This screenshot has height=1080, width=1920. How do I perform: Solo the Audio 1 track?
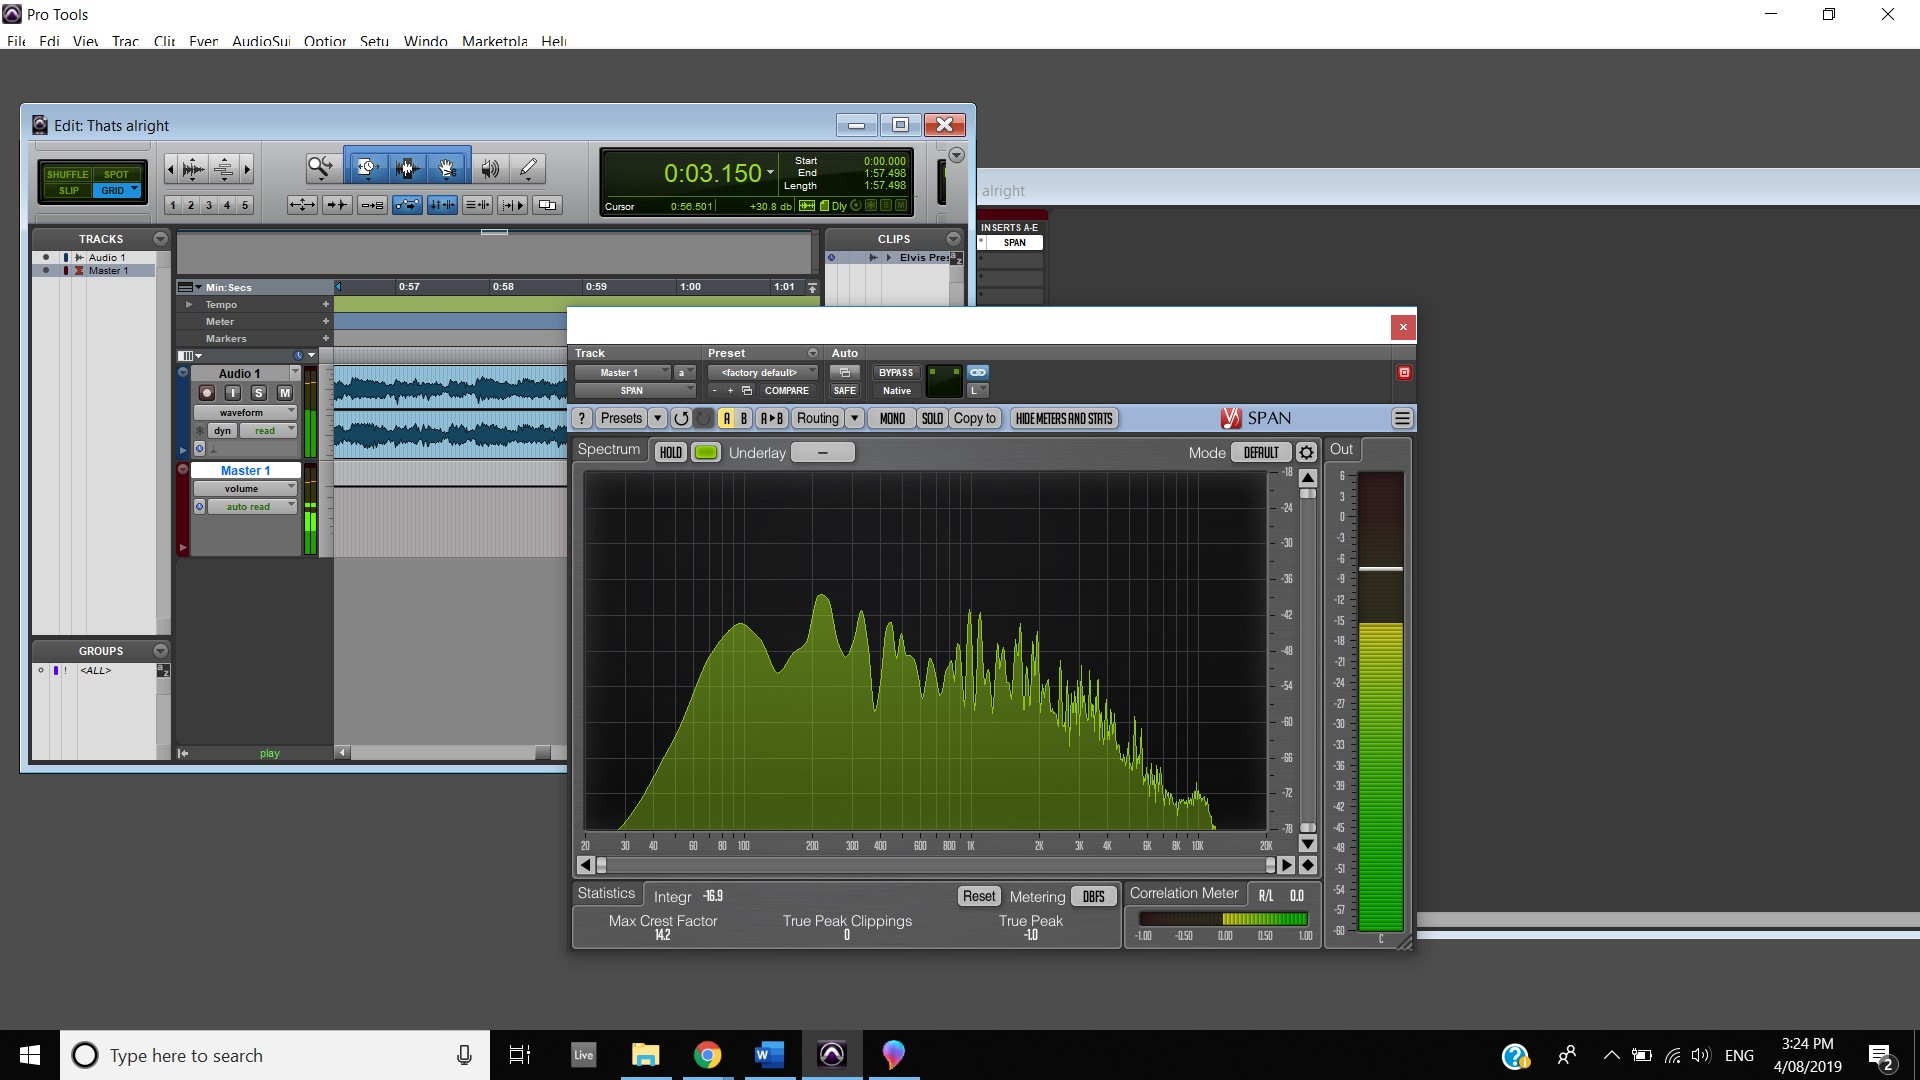[x=258, y=393]
